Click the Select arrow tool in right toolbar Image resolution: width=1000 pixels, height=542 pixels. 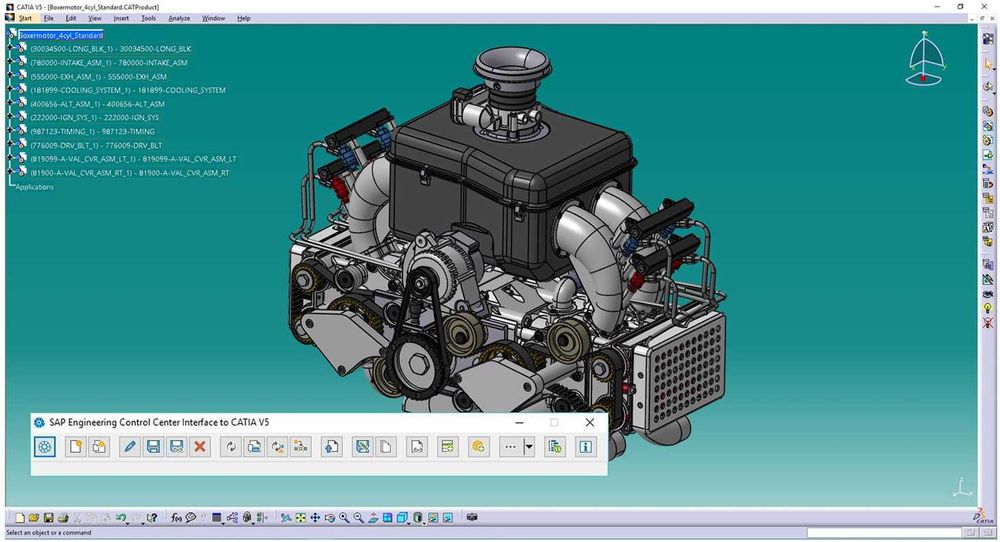point(988,64)
